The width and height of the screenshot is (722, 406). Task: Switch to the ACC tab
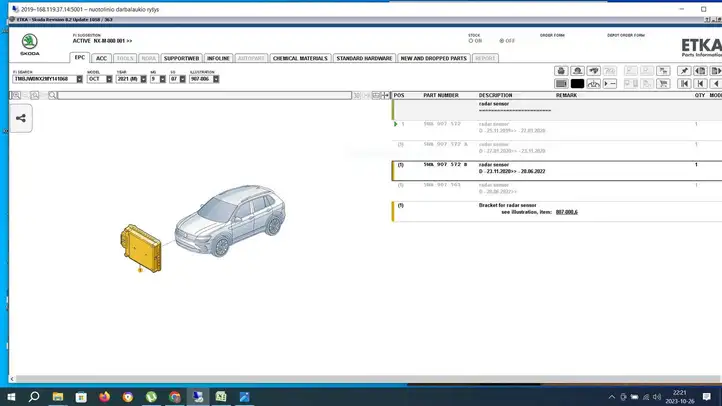101,58
